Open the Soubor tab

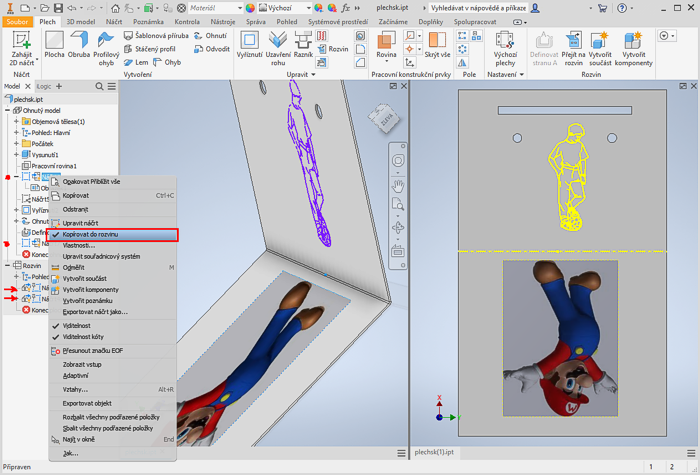point(17,21)
